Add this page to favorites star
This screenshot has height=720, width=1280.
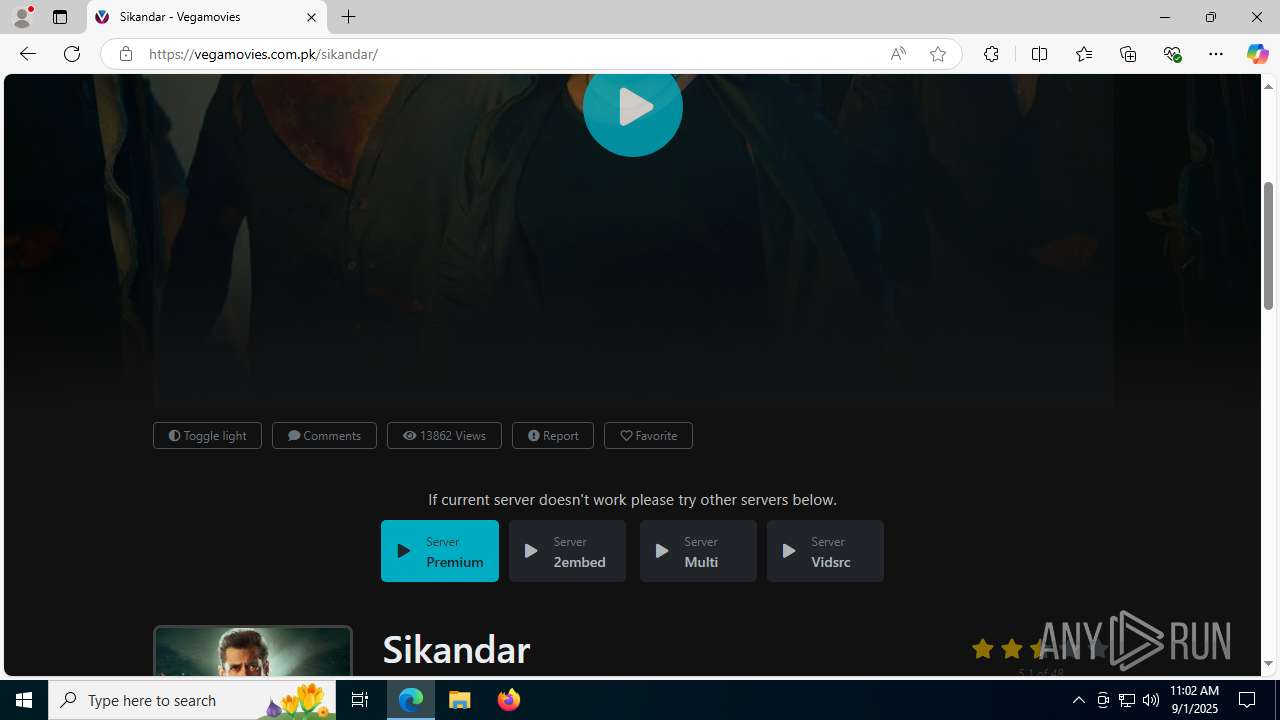click(938, 54)
